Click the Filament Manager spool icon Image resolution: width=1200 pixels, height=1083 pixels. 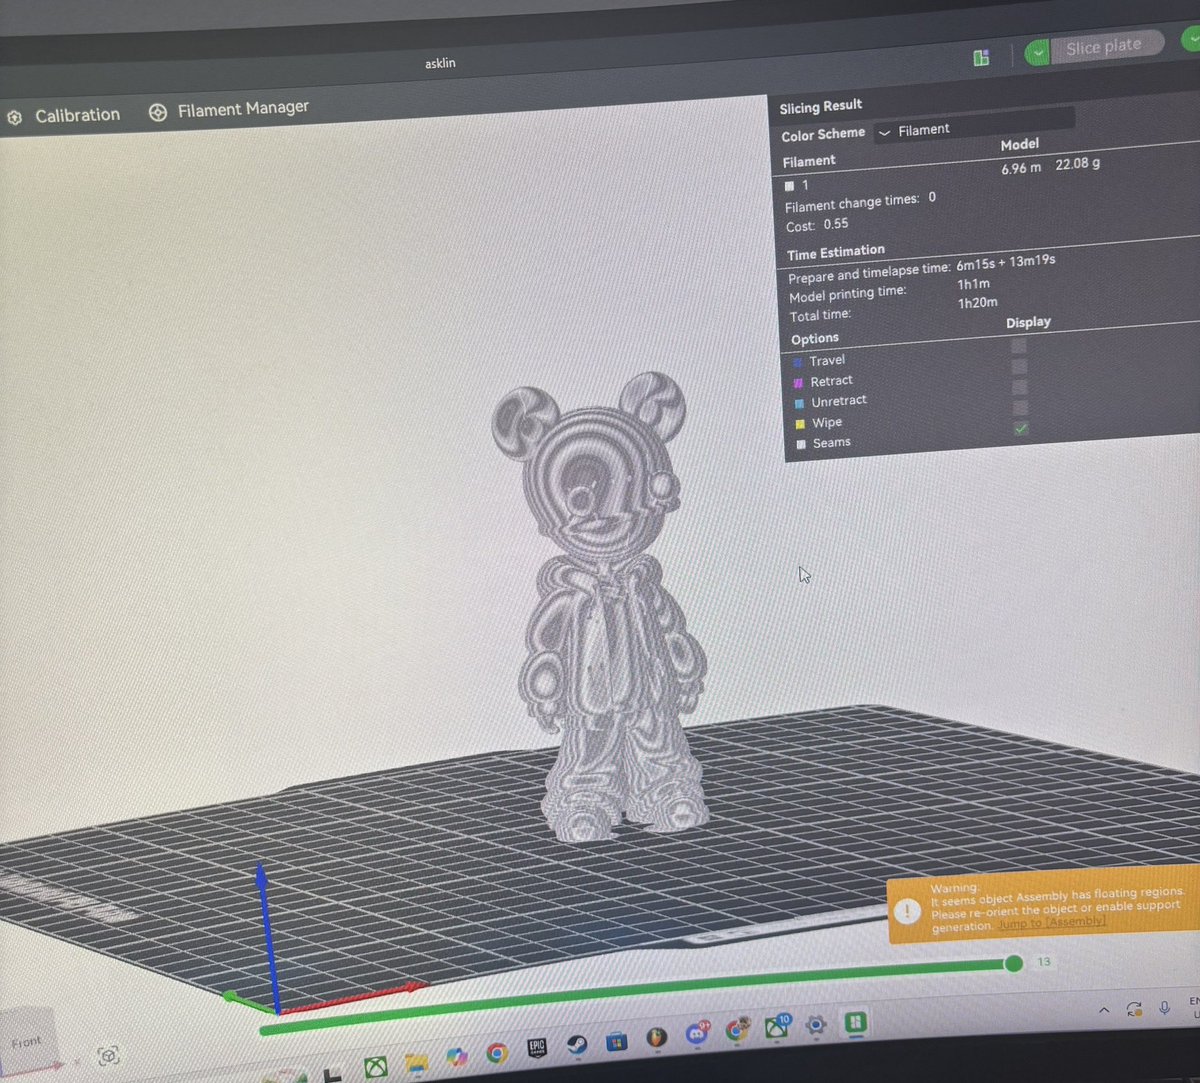tap(157, 113)
